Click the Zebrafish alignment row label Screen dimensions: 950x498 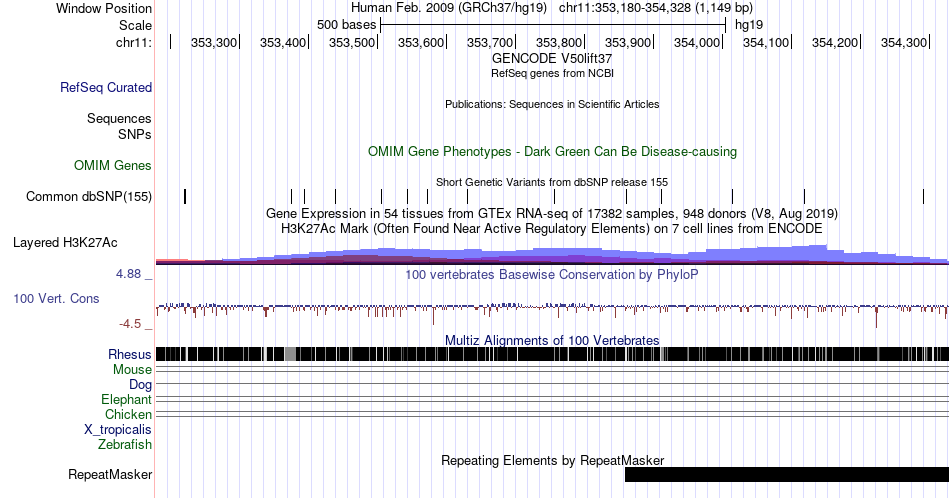pos(125,445)
